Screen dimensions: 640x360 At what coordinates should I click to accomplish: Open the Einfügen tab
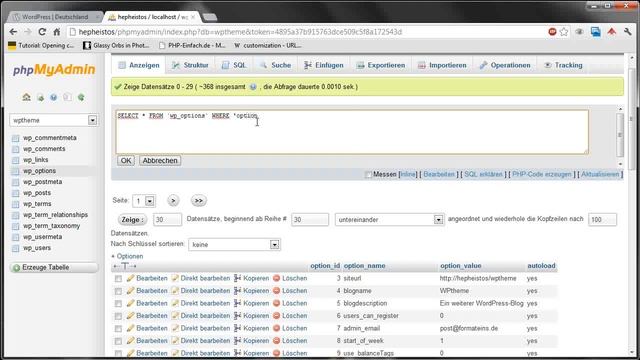[324, 65]
